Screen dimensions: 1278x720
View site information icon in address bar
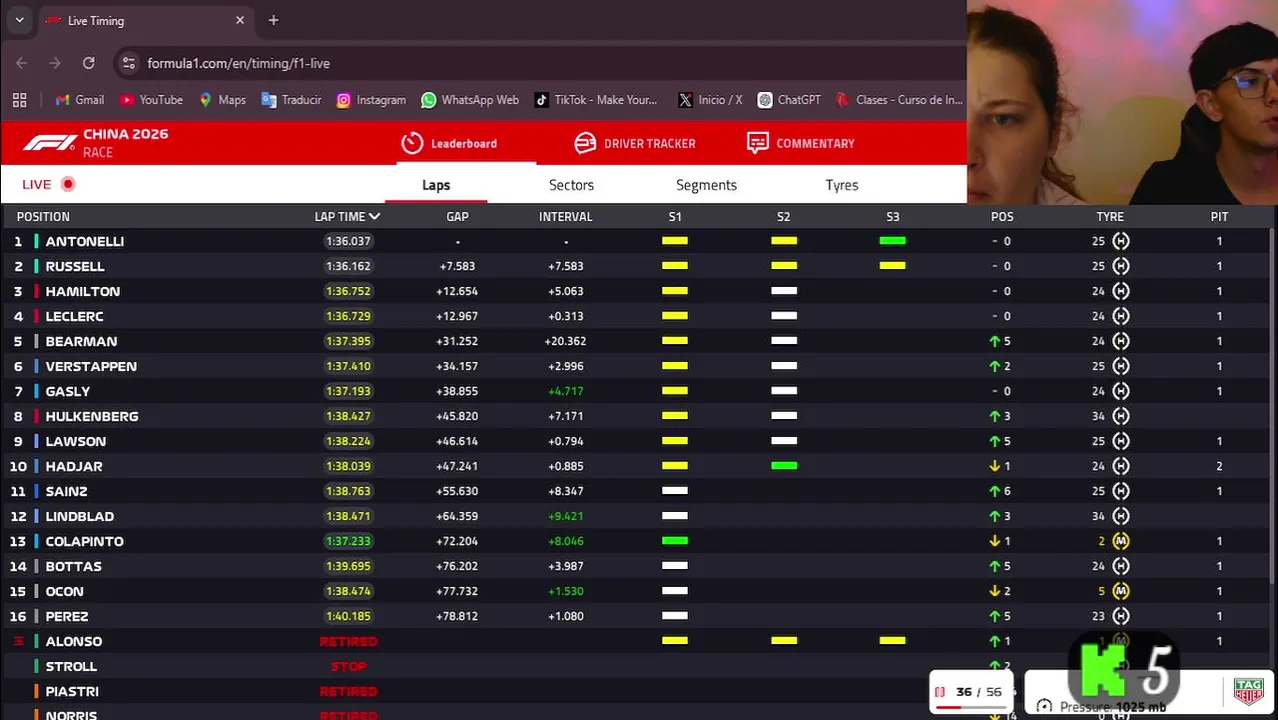tap(128, 63)
